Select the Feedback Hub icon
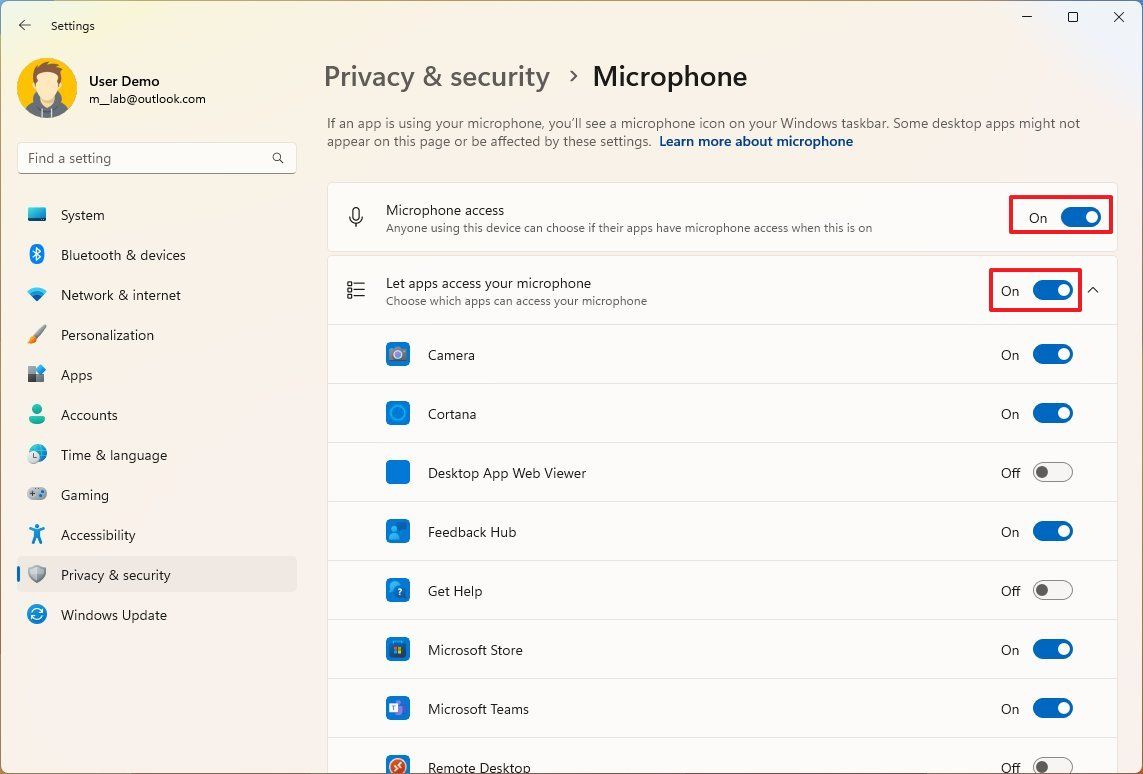1143x774 pixels. click(x=398, y=531)
